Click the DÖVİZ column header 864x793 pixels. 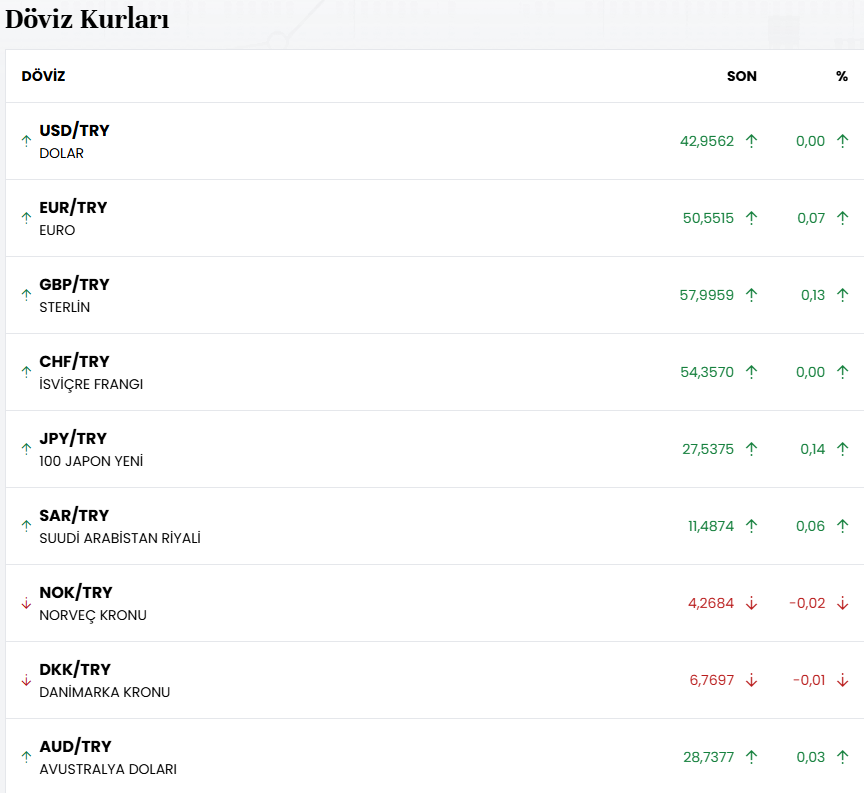pos(43,76)
